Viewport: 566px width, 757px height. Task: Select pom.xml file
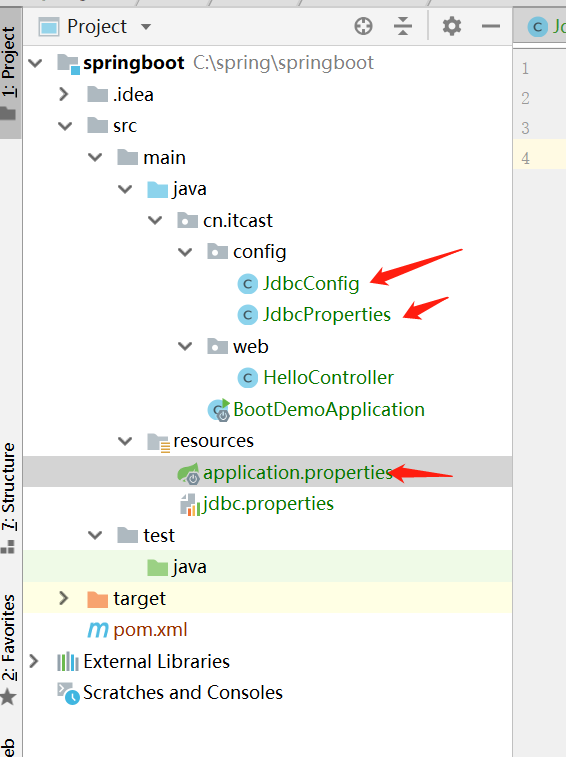pyautogui.click(x=150, y=630)
